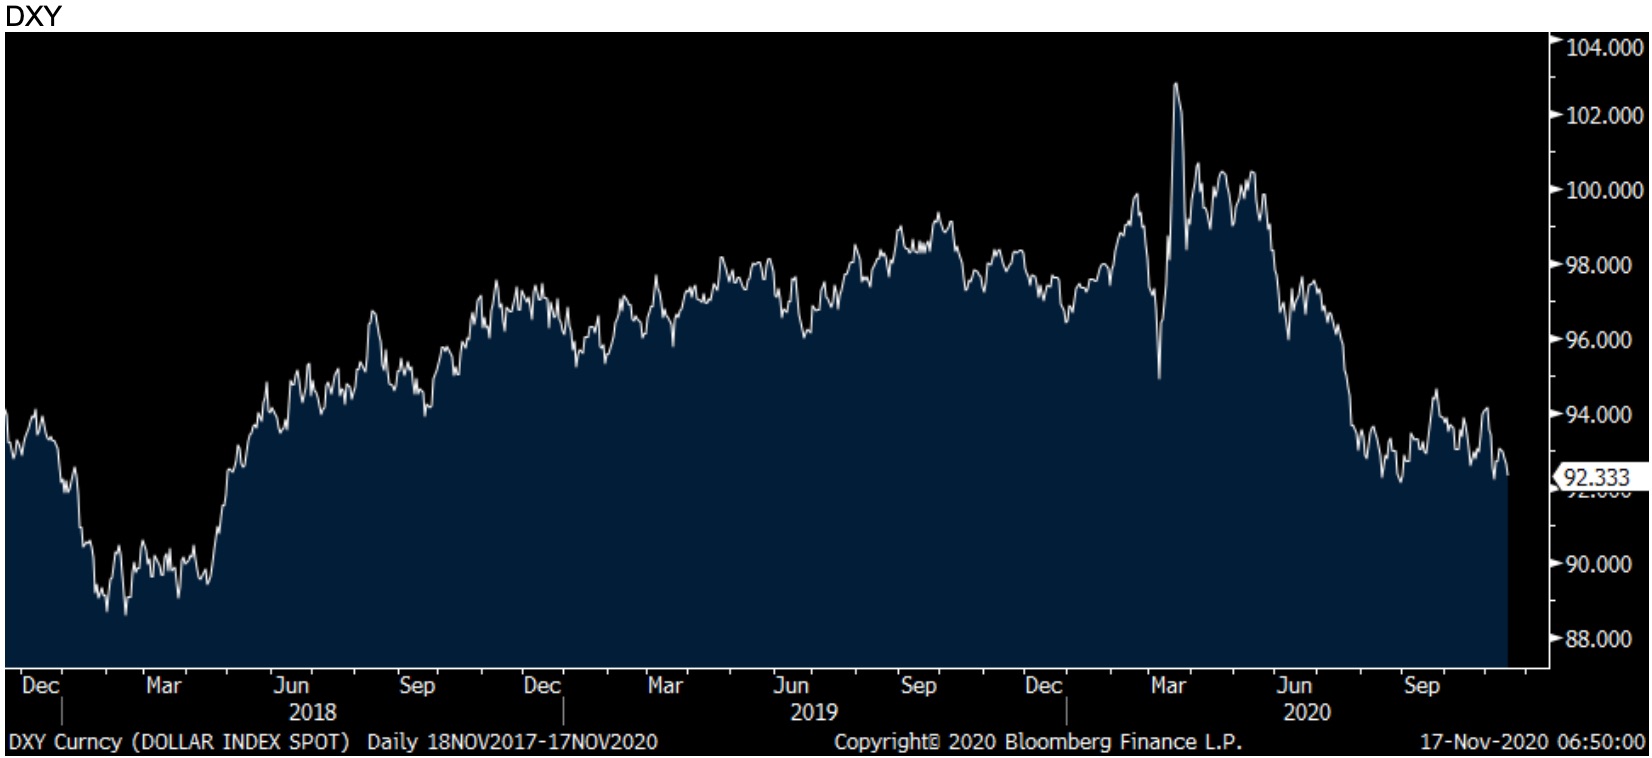Click the 2019 year label

click(814, 713)
